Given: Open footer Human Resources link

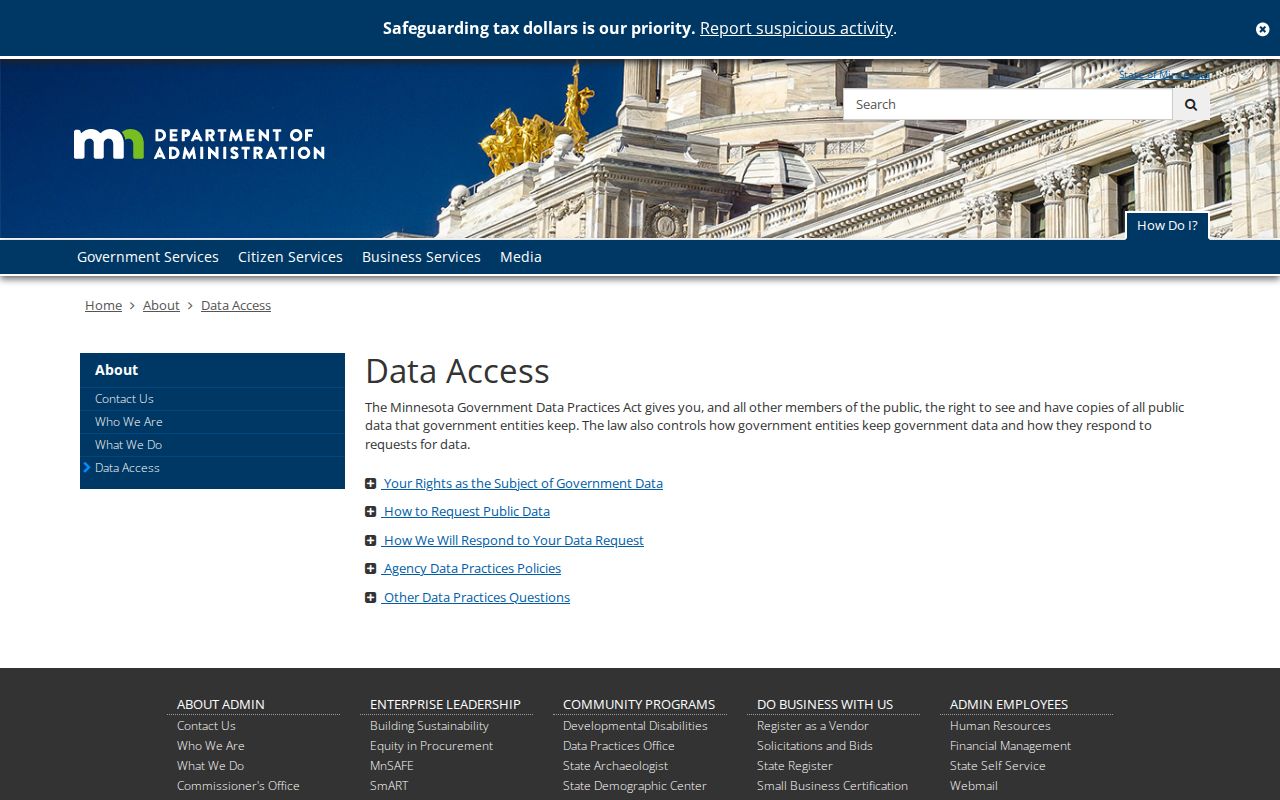Looking at the screenshot, I should (x=1000, y=726).
